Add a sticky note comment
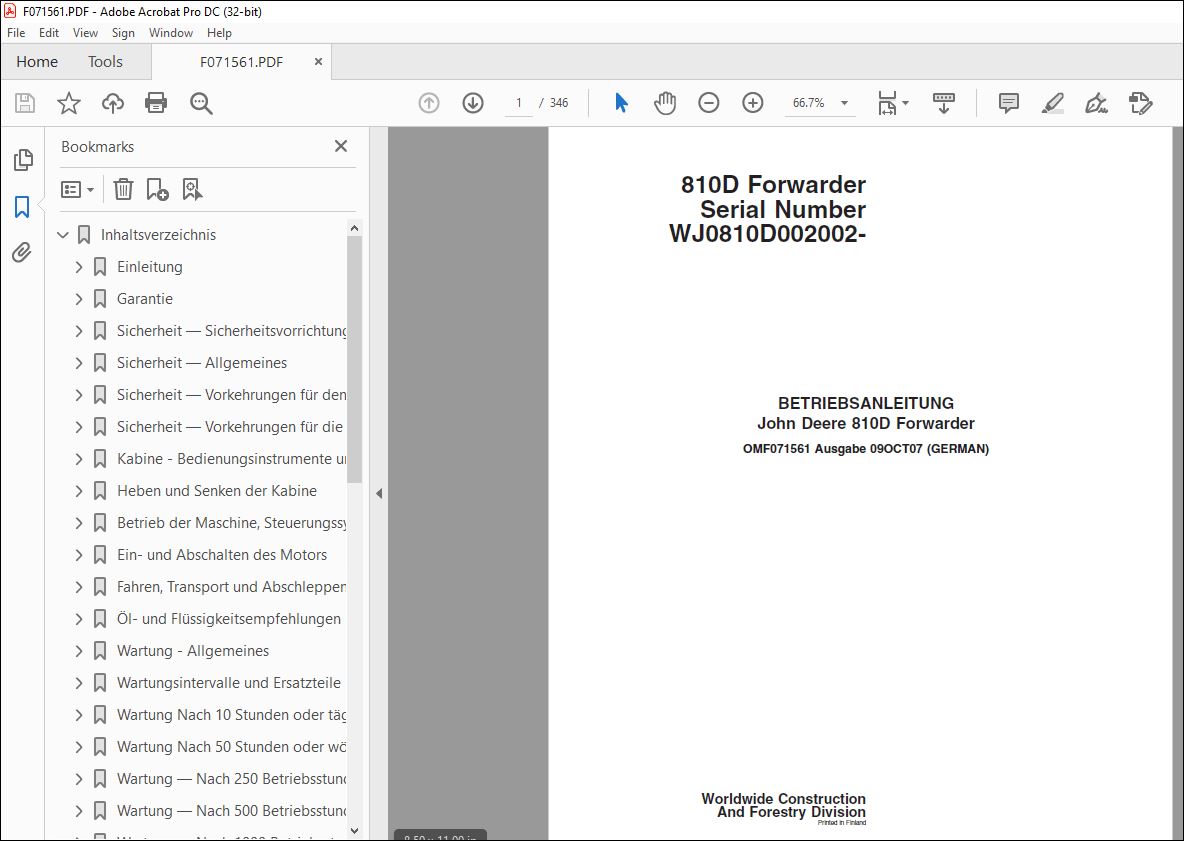The width and height of the screenshot is (1184, 841). [x=1009, y=103]
